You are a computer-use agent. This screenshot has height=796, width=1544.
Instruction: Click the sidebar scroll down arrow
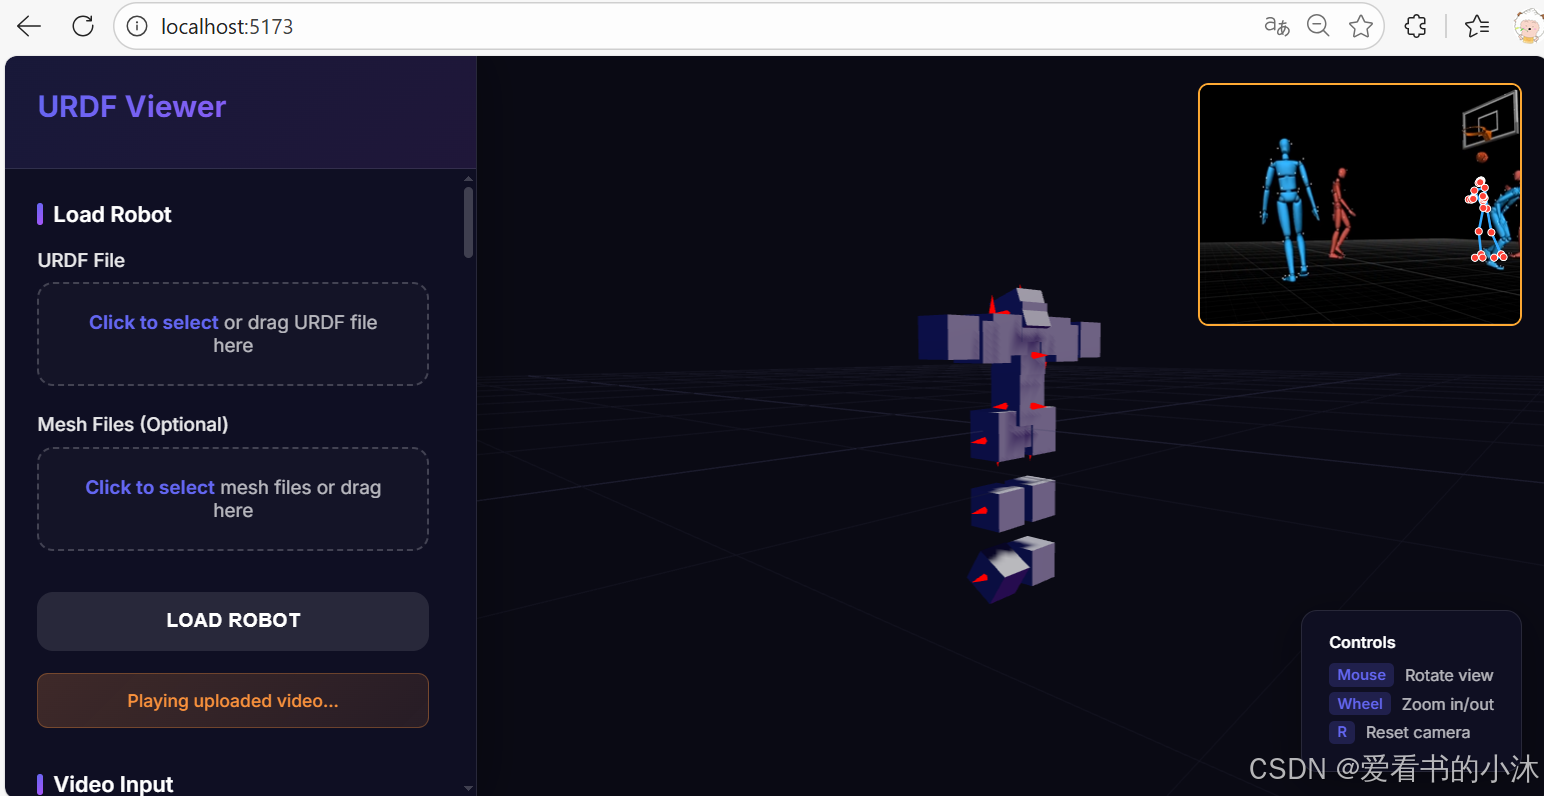tap(468, 788)
